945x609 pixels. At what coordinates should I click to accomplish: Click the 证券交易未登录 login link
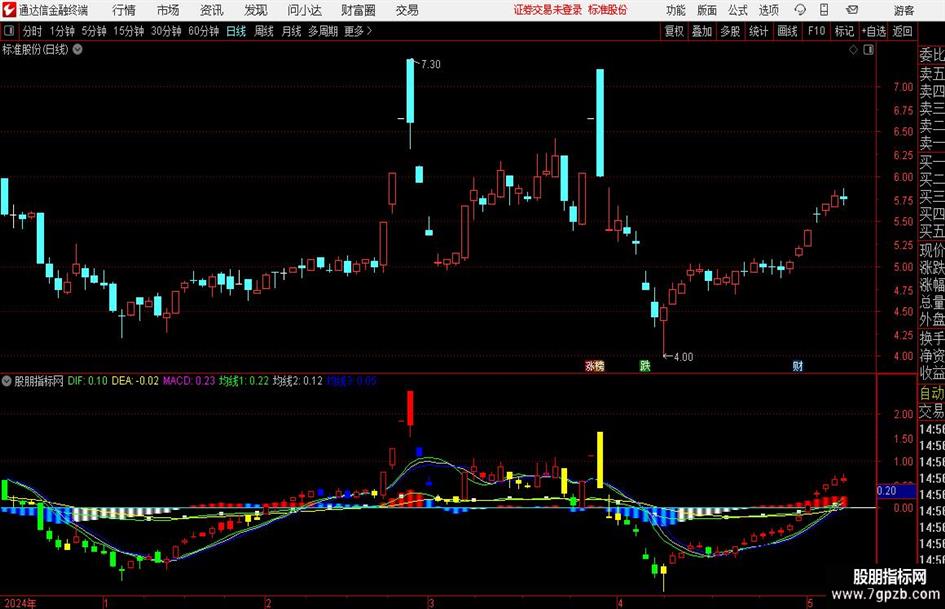(548, 10)
